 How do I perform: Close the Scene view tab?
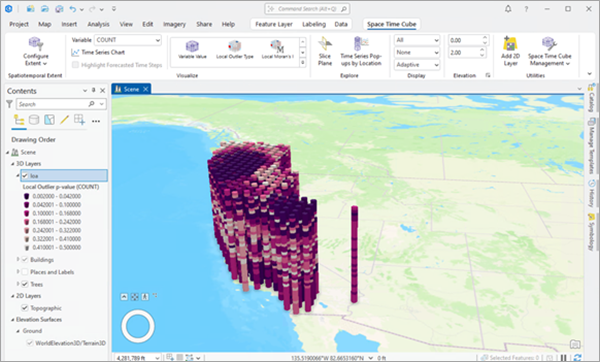[145, 89]
